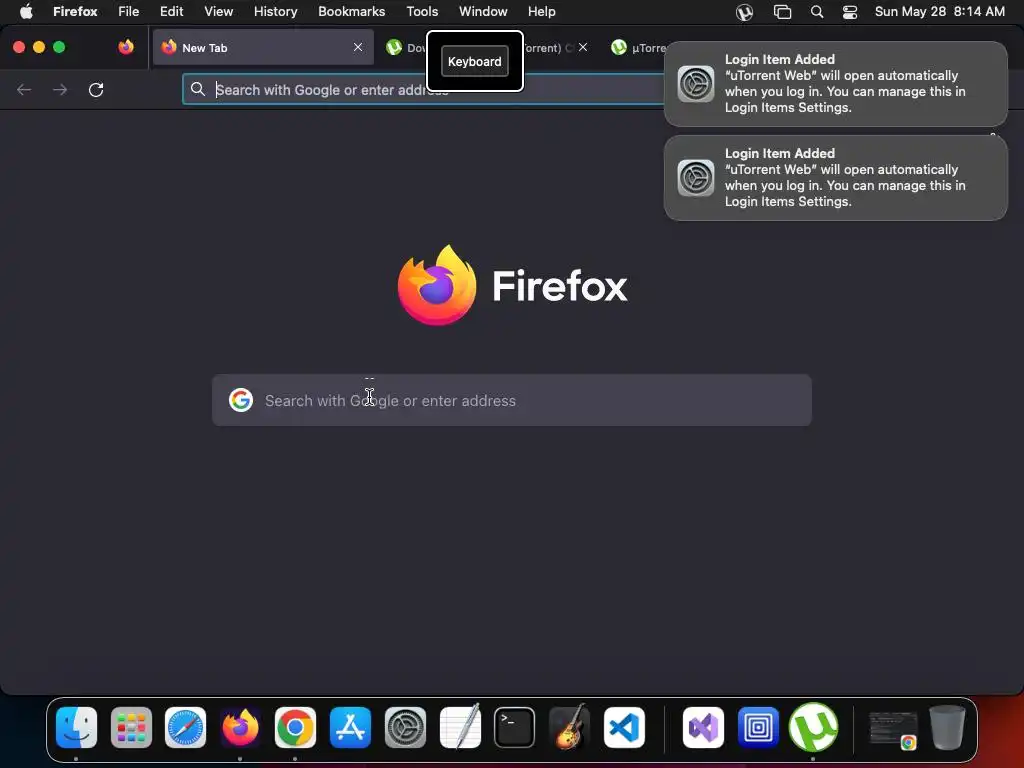The height and width of the screenshot is (768, 1024).
Task: Click the magnifier icon in address bar
Action: pyautogui.click(x=198, y=89)
